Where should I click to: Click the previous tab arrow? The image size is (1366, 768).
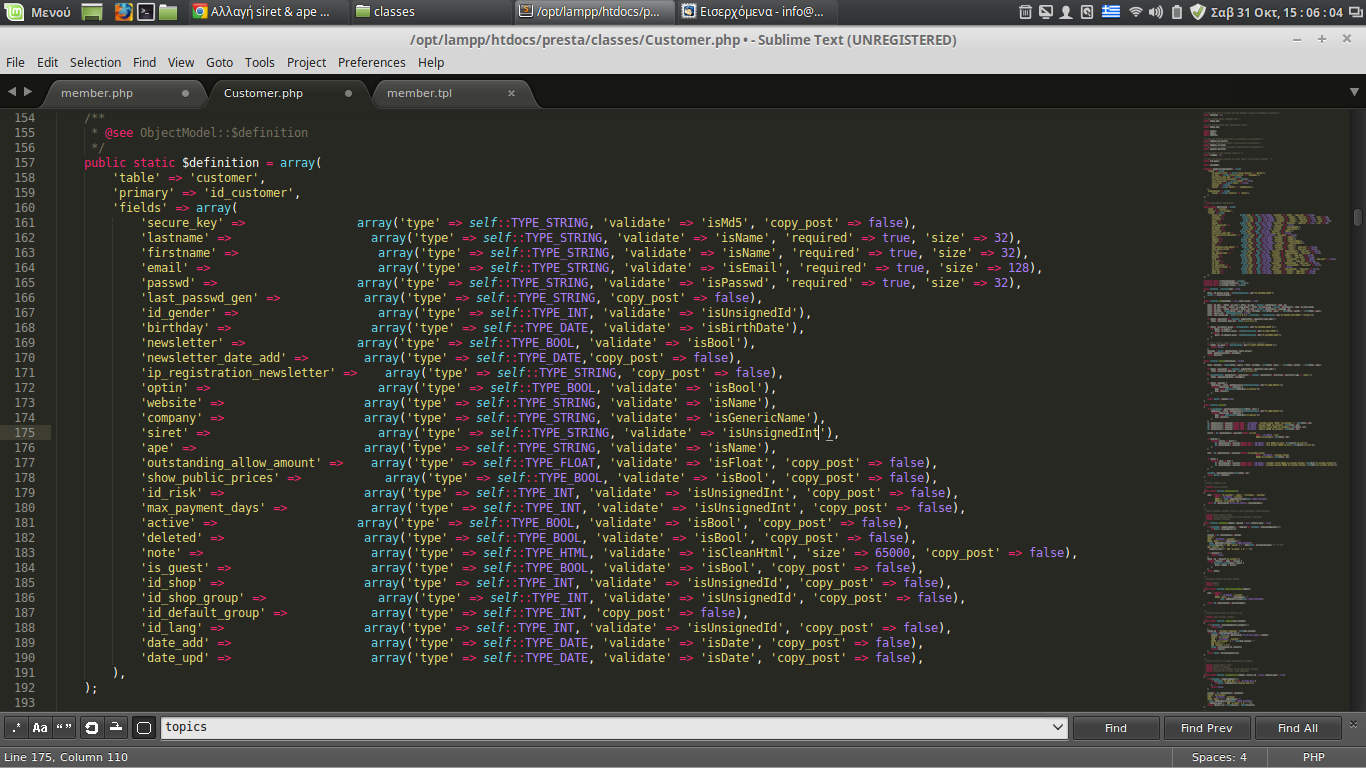12,92
